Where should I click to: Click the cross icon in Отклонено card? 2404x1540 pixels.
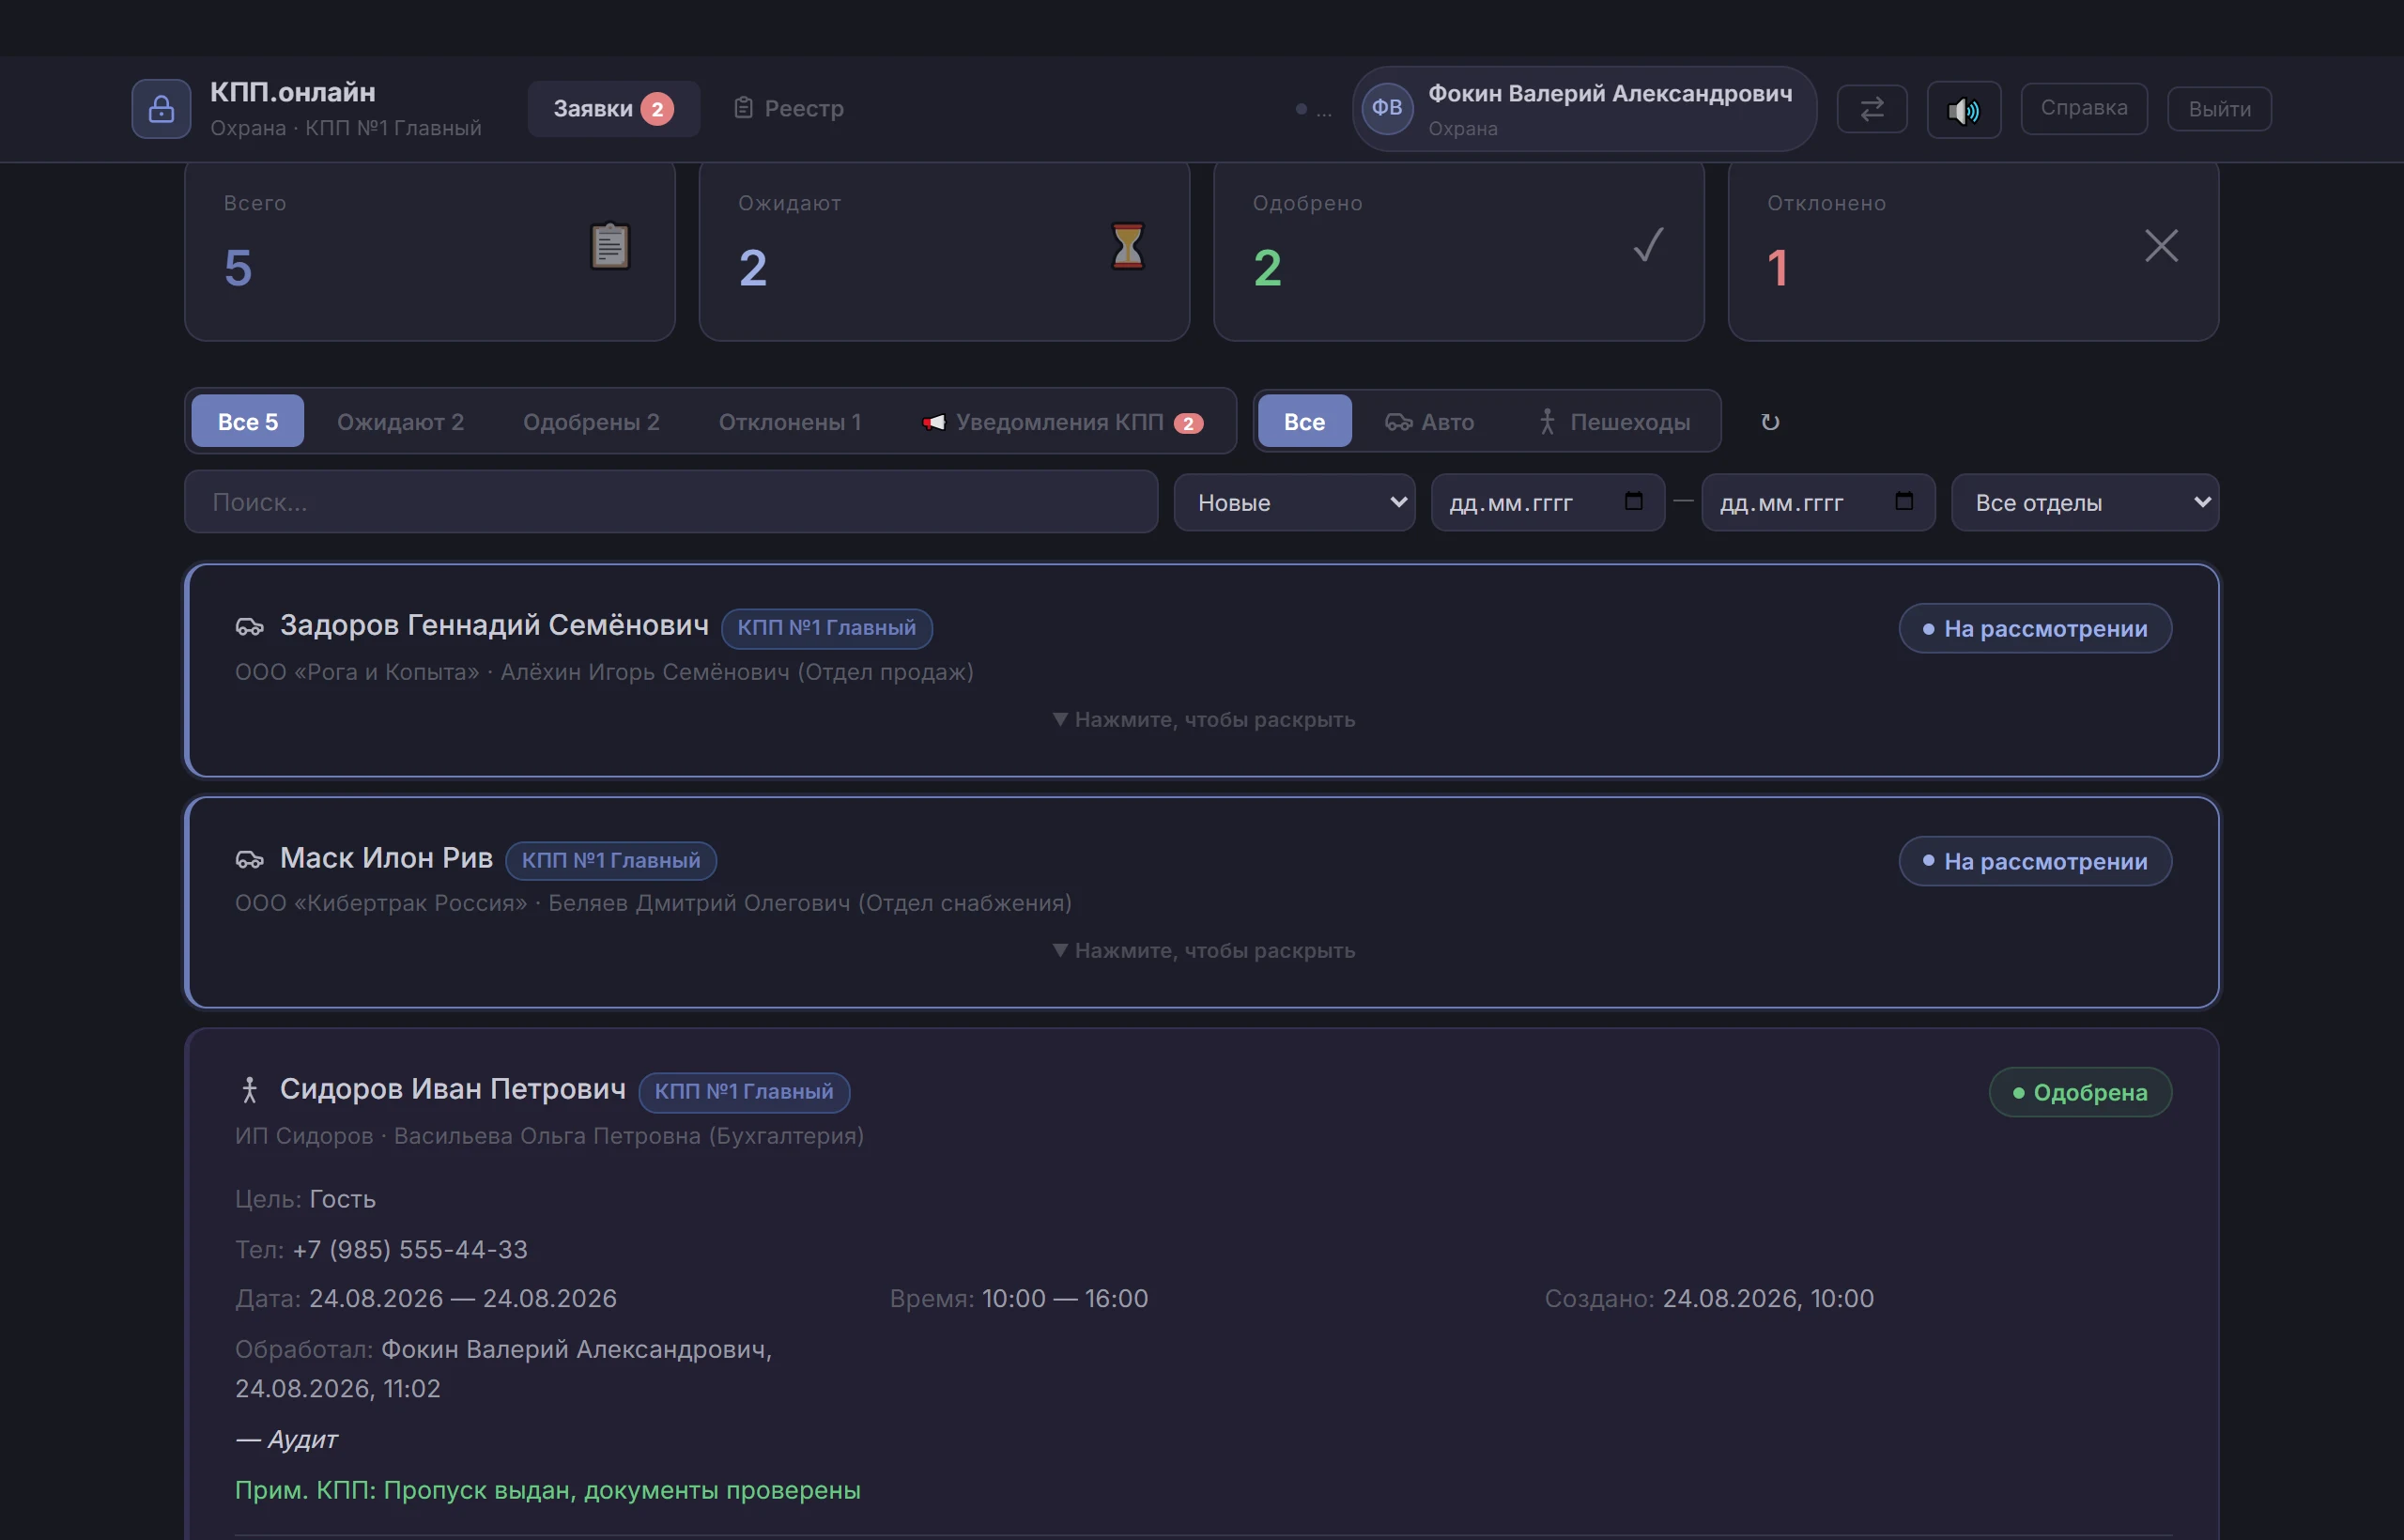[x=2161, y=245]
